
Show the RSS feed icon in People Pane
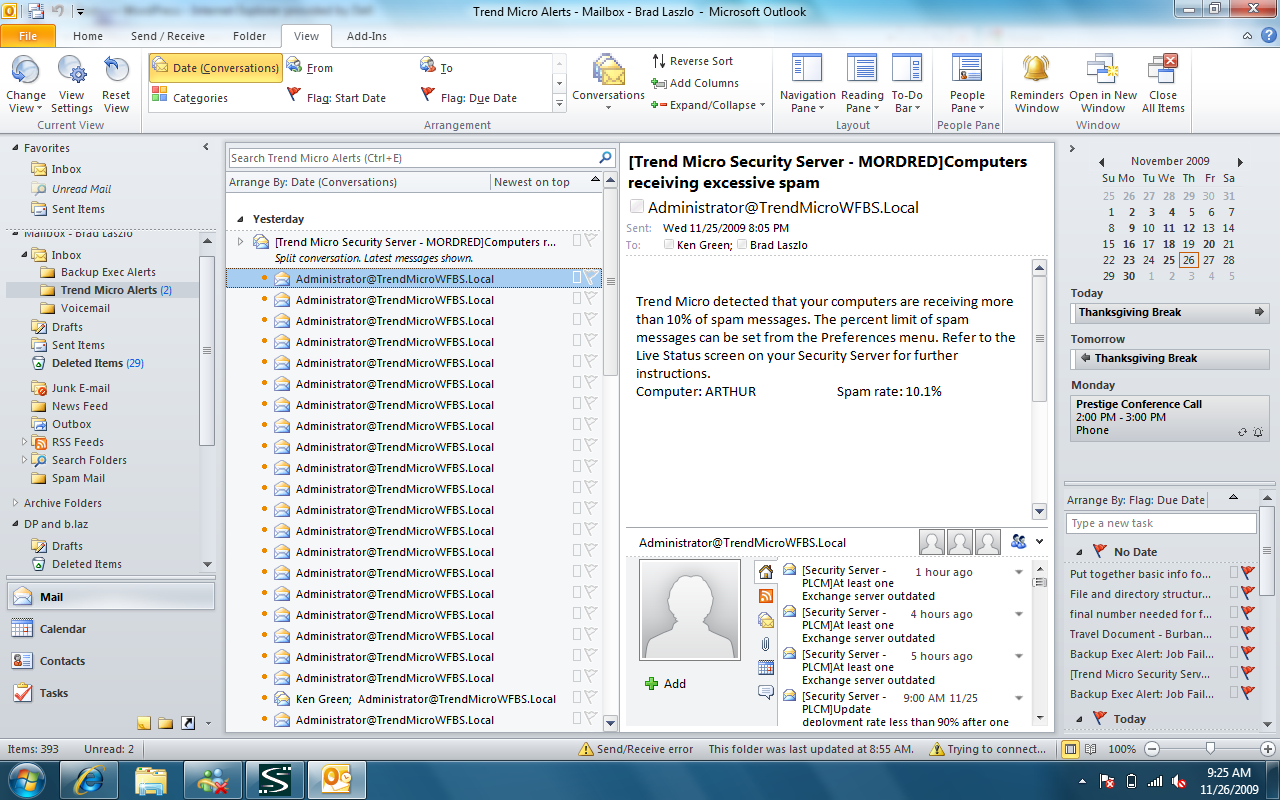click(766, 596)
